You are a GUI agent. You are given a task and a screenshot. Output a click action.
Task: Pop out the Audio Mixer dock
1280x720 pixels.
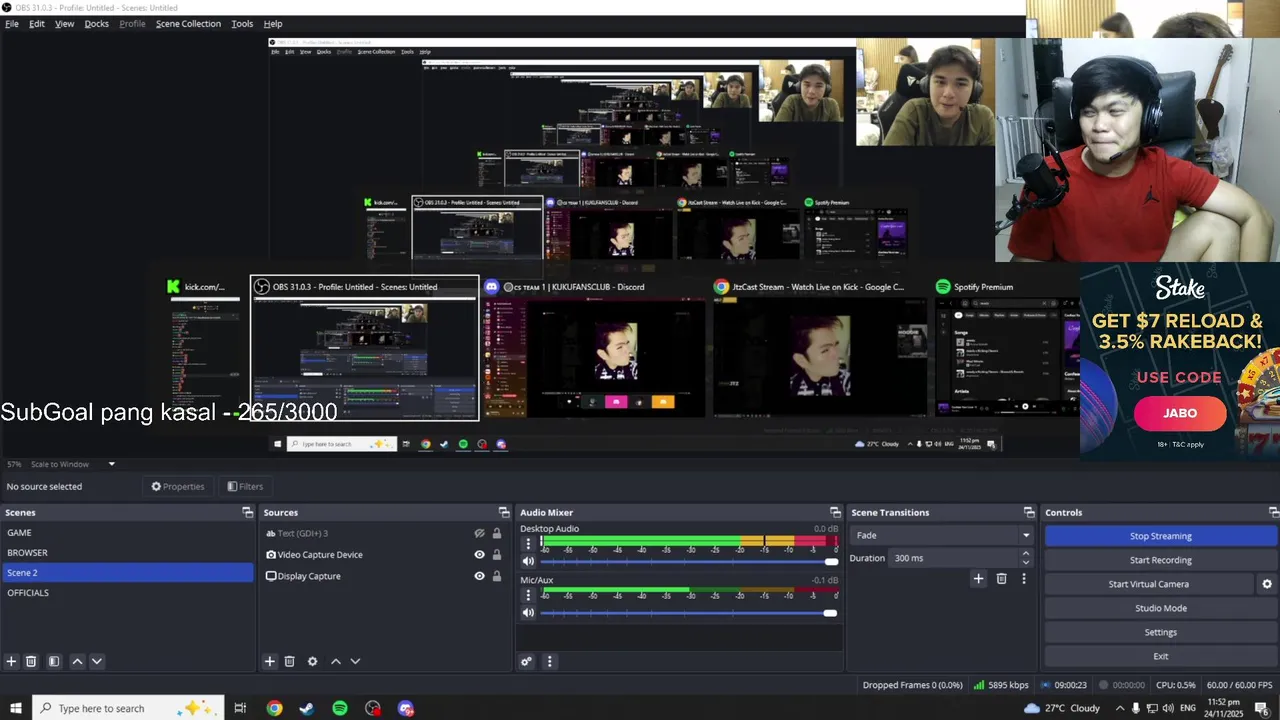[x=835, y=512]
